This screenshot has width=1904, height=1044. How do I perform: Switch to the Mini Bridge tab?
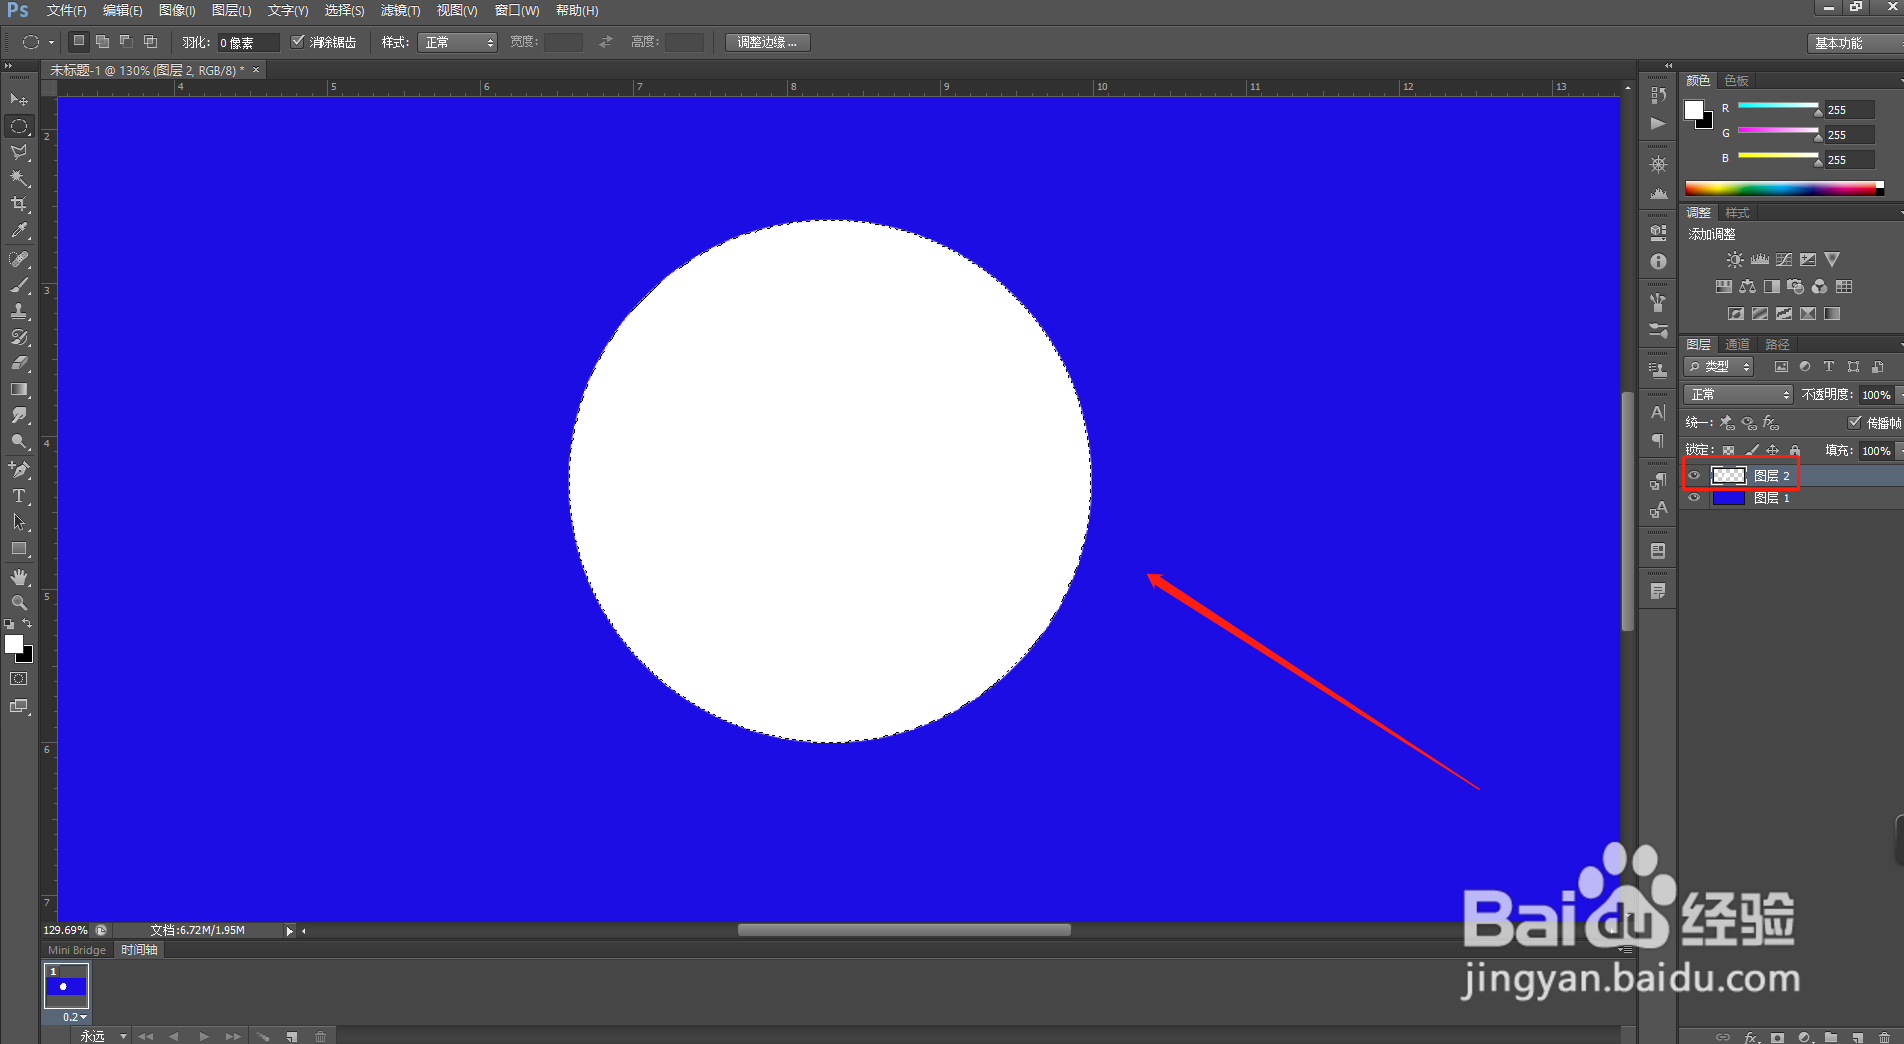click(77, 950)
